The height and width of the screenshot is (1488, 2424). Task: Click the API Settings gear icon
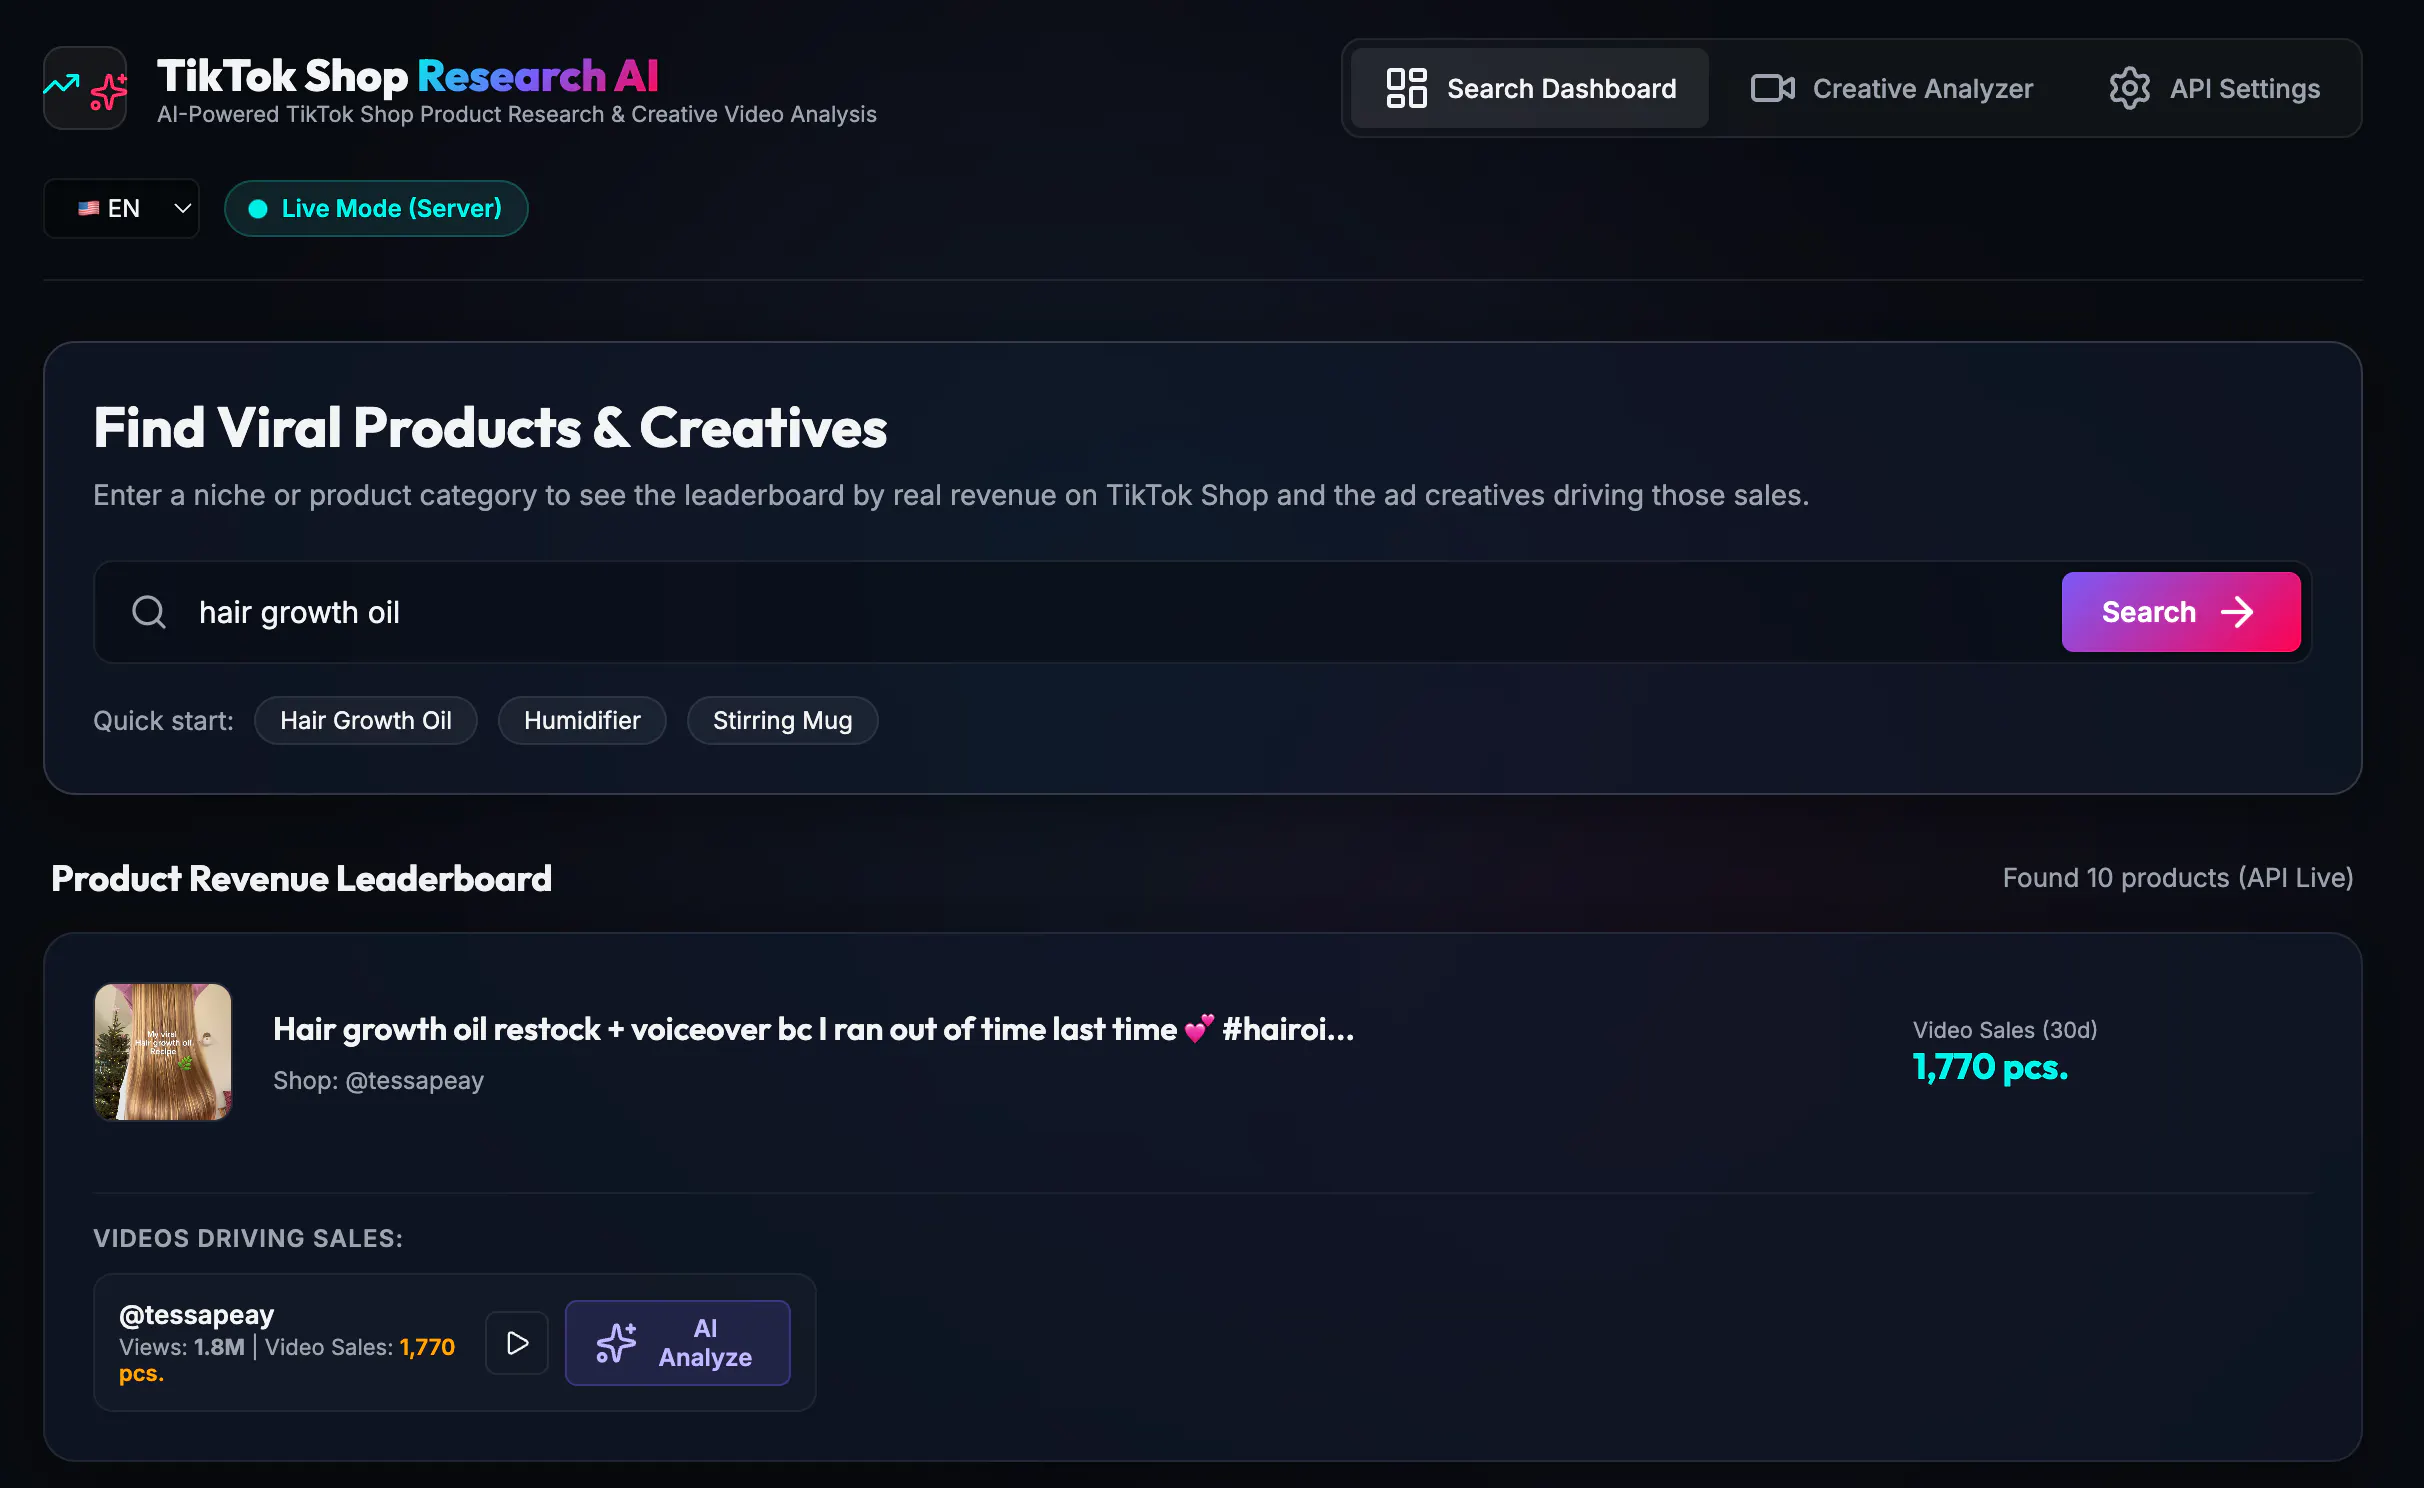[2129, 88]
